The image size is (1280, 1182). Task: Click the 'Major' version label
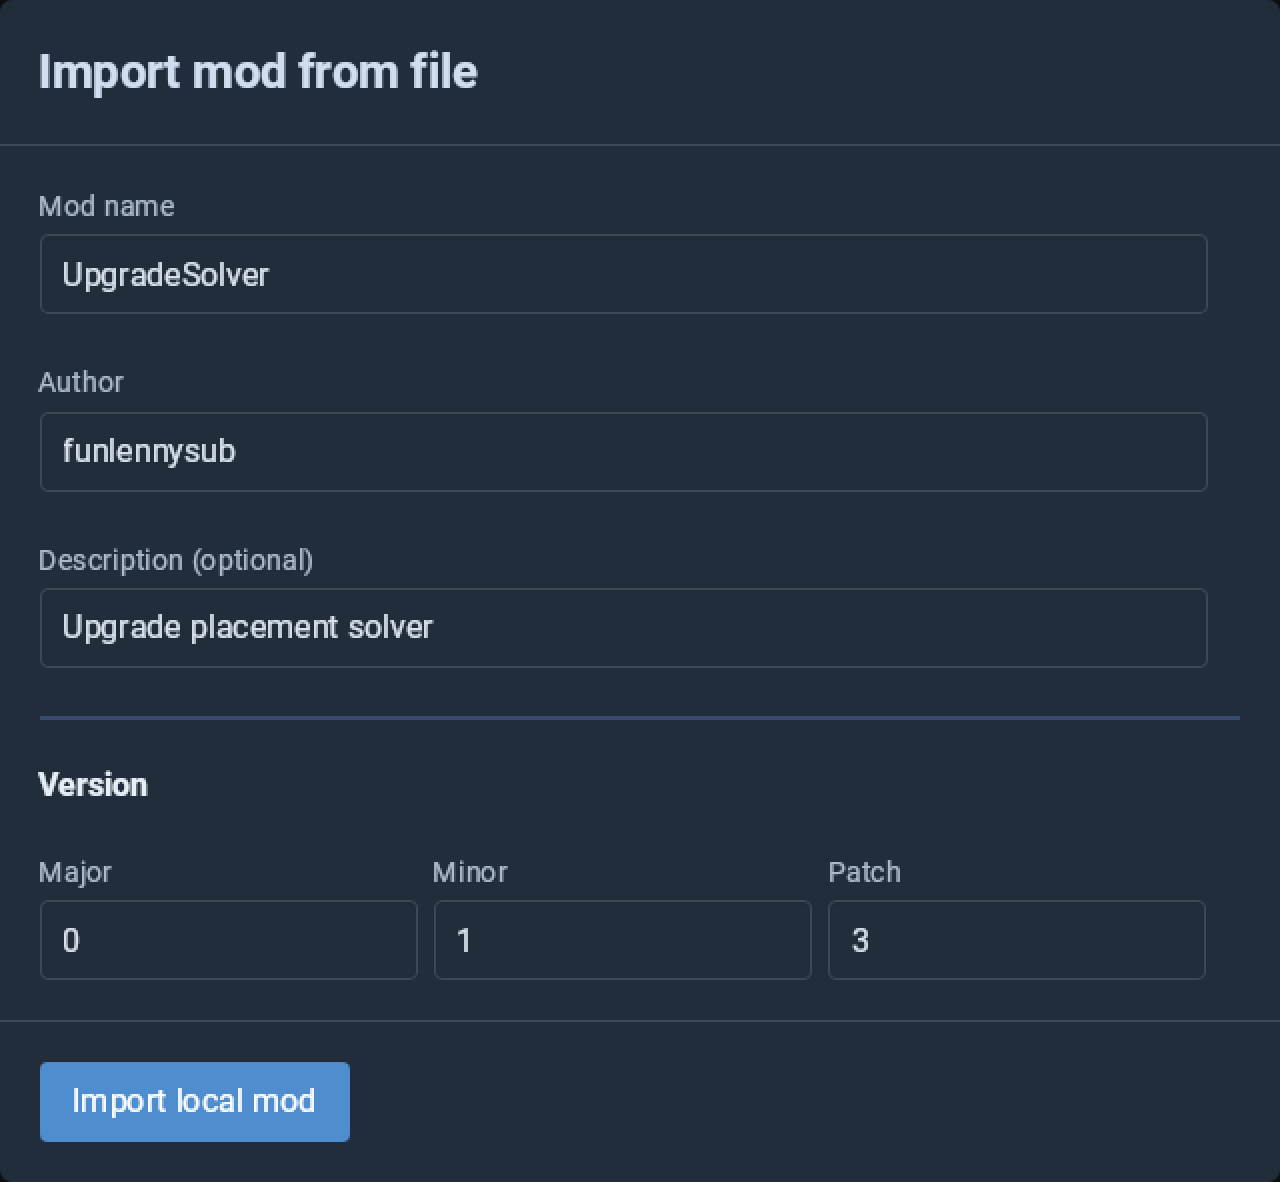[75, 872]
